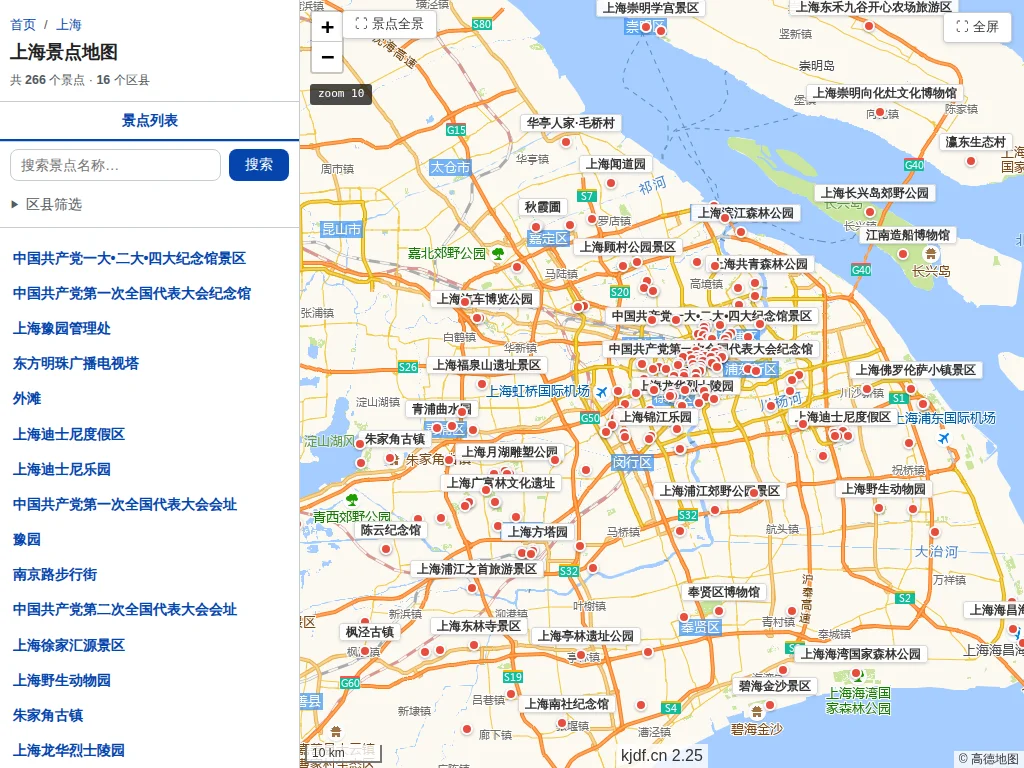Select 上海豫园管理处 in the list
The height and width of the screenshot is (768, 1024).
pos(61,328)
